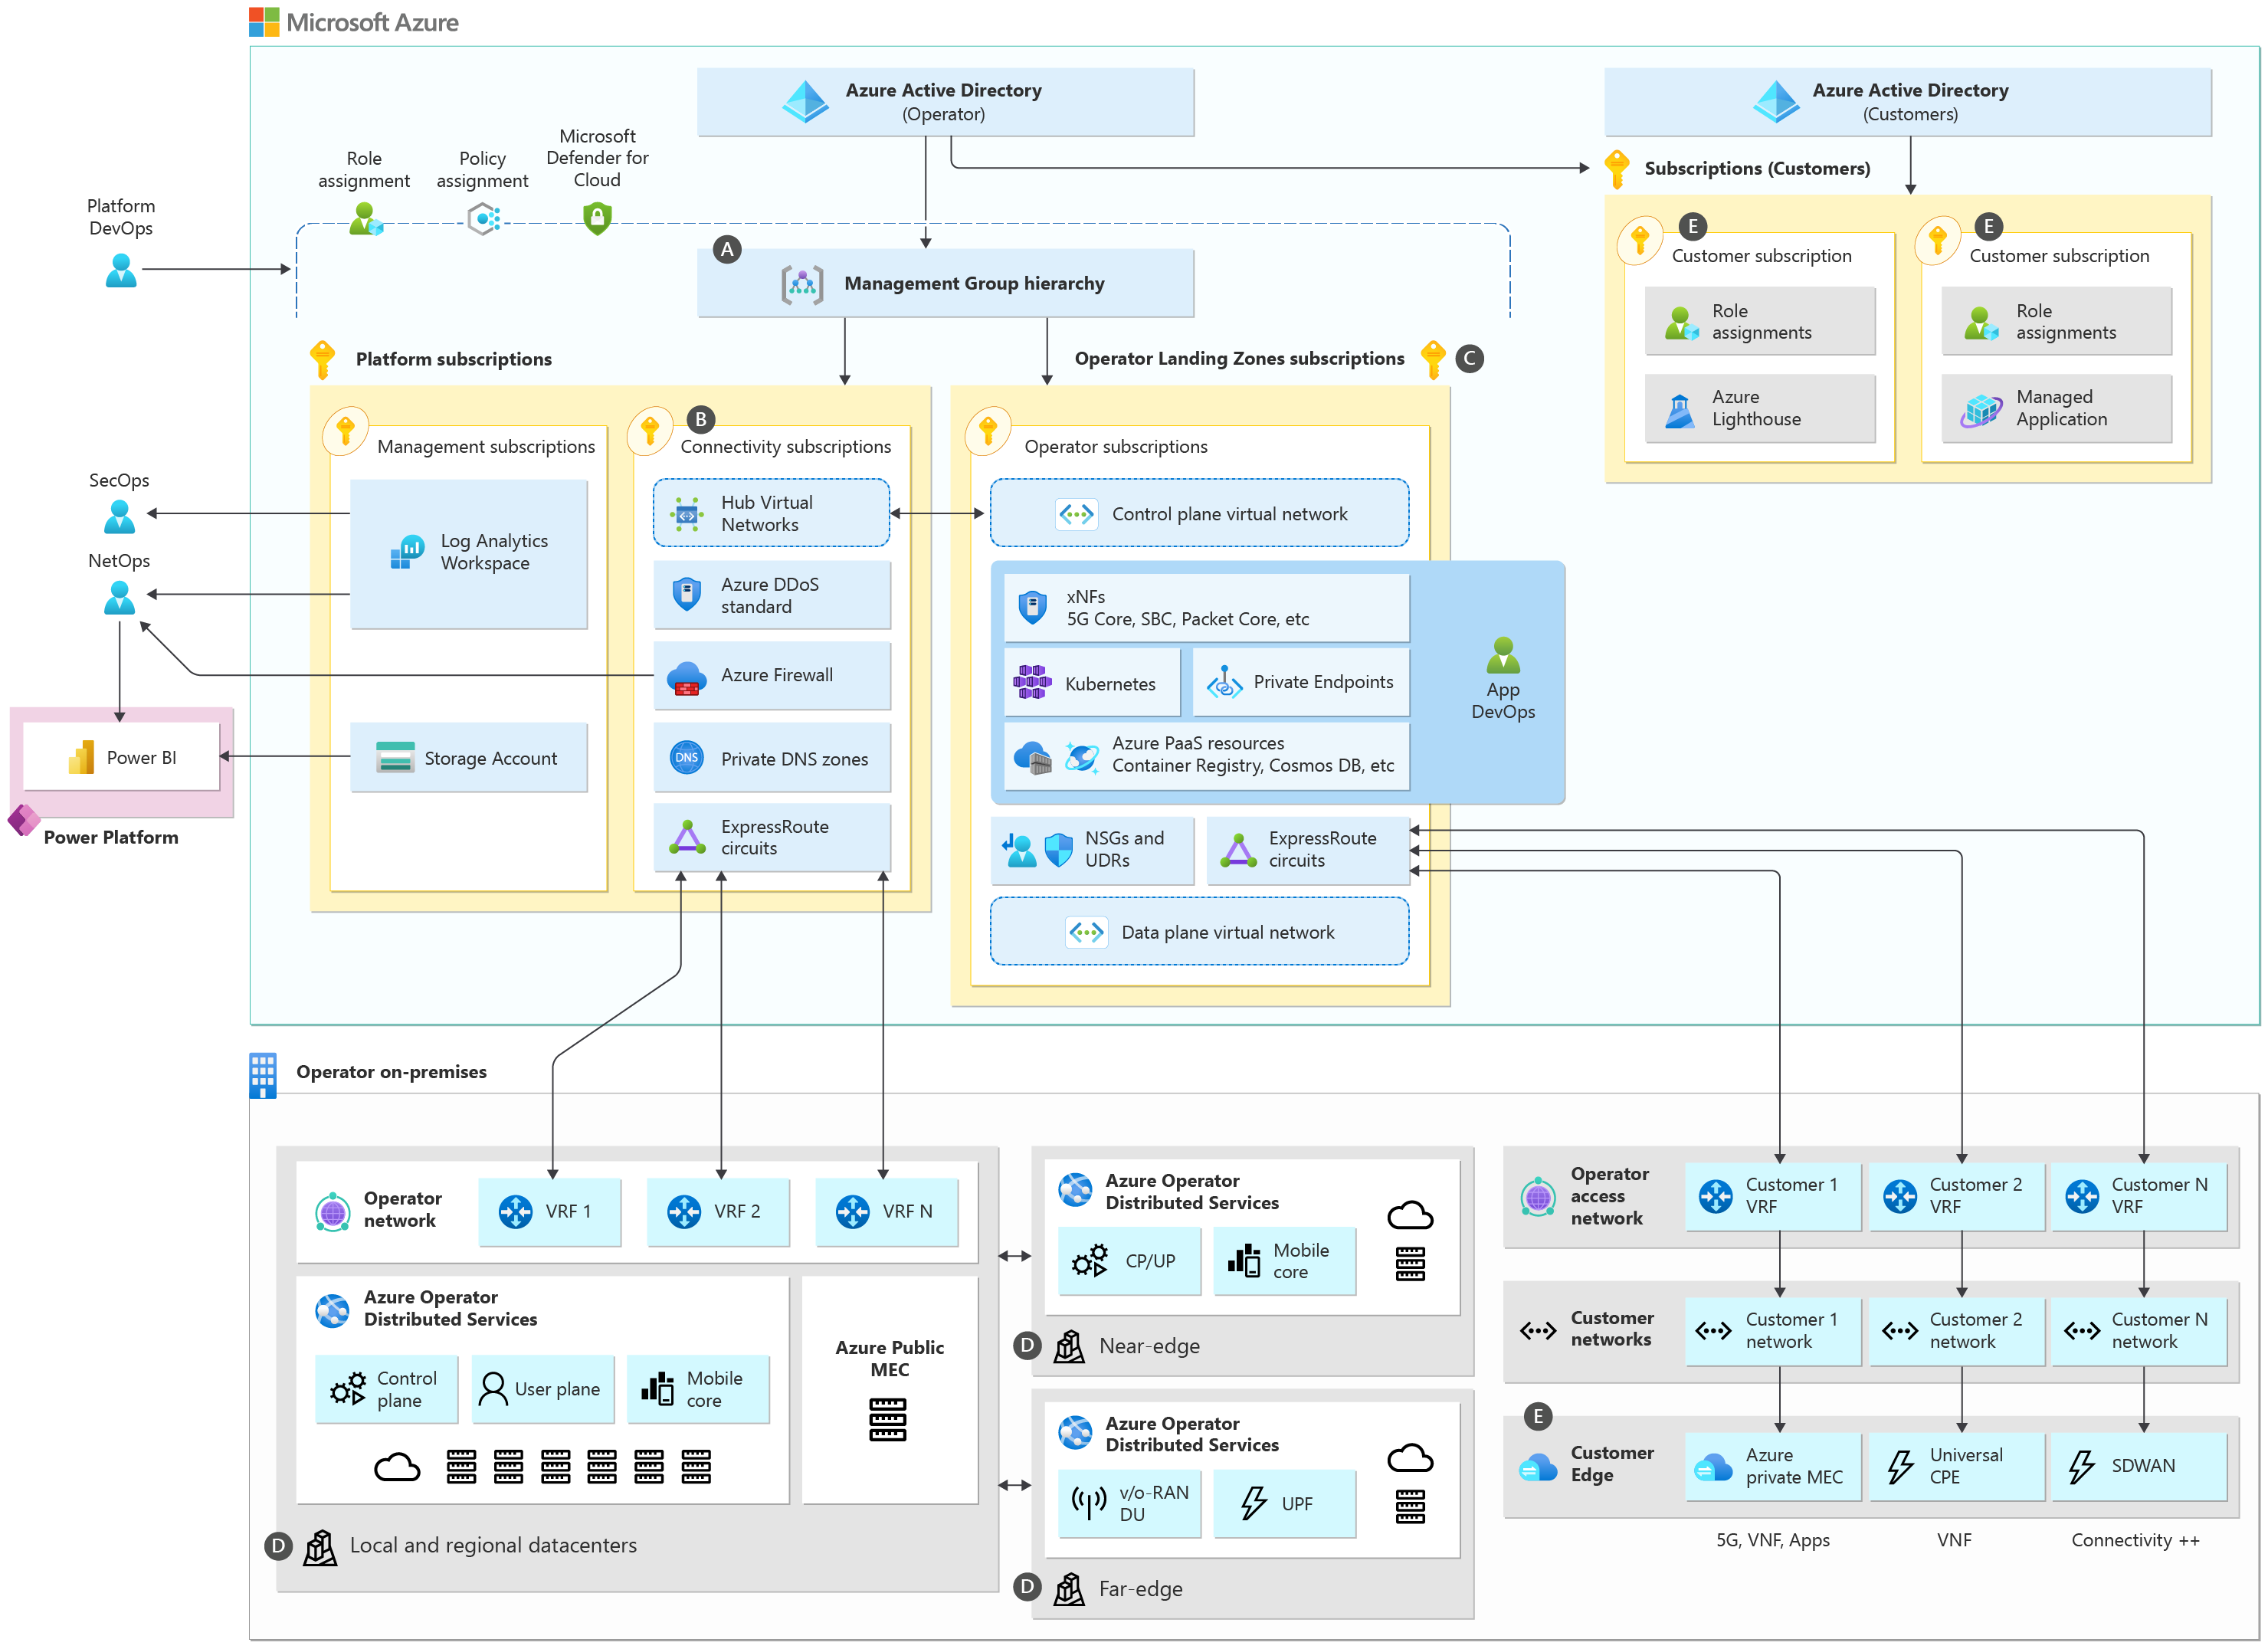Click the Azure Firewall icon
The height and width of the screenshot is (1649, 2268).
686,677
